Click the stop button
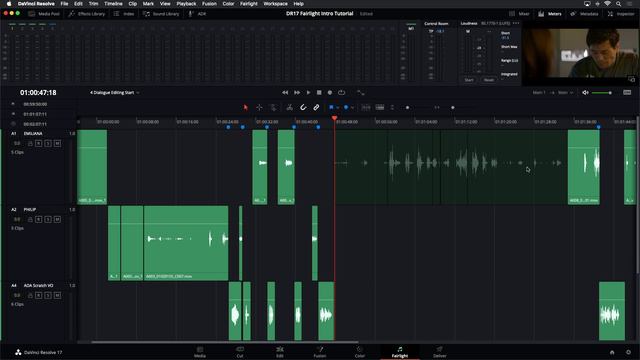This screenshot has height=360, width=640. point(319,93)
